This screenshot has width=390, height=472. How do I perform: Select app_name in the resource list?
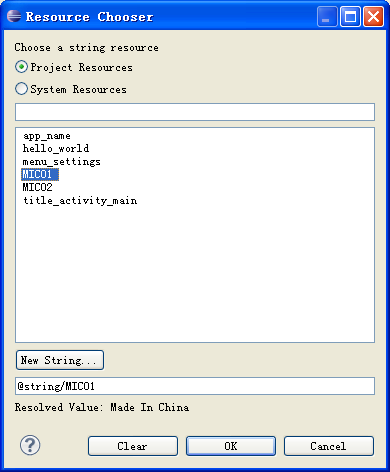click(47, 136)
